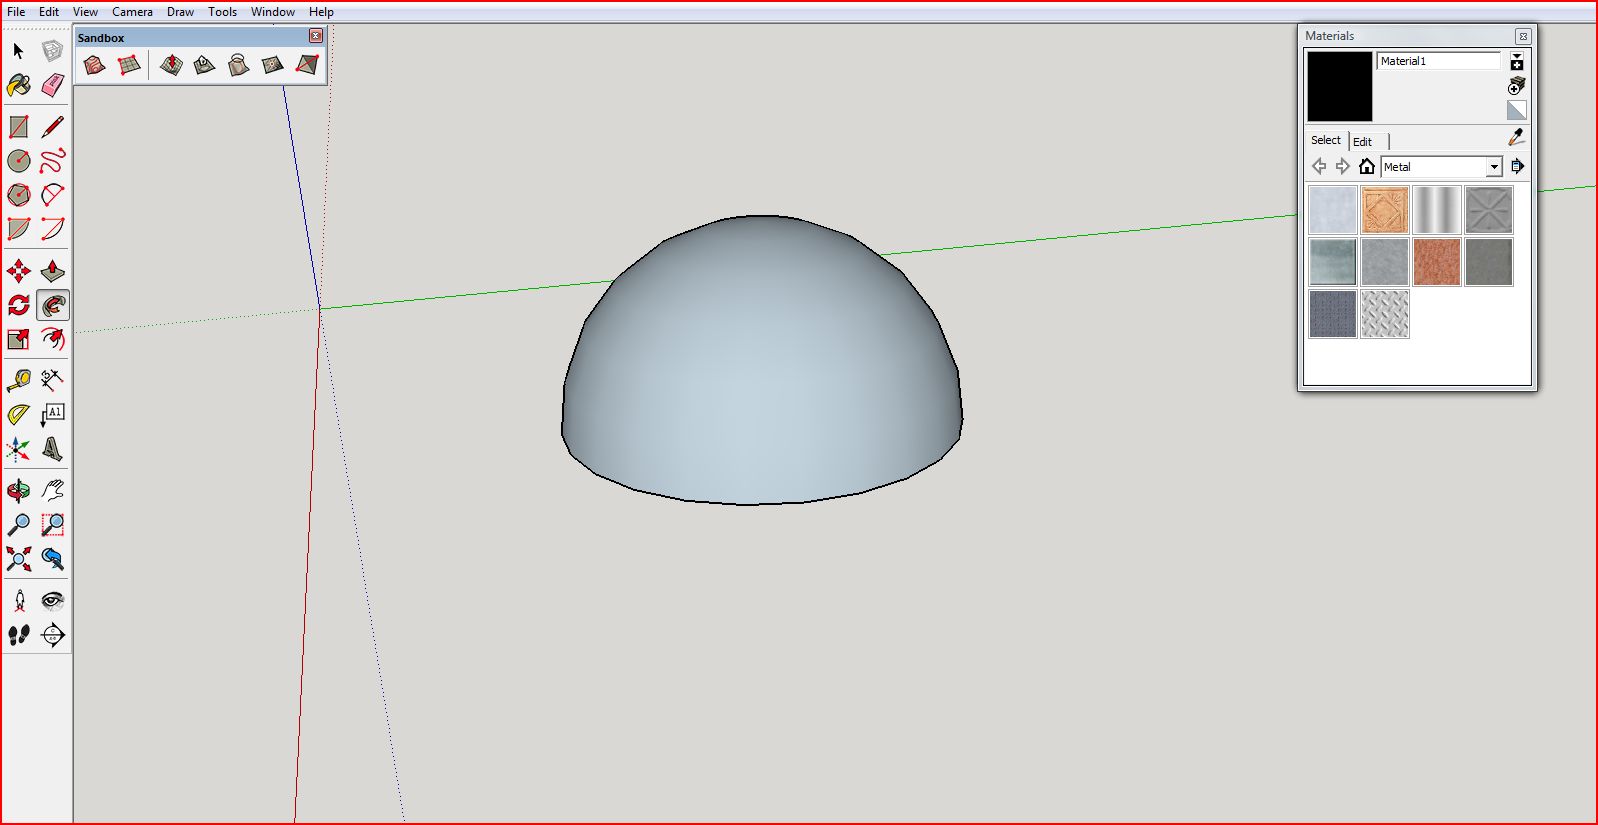This screenshot has width=1598, height=825.
Task: Select the Text label tool marked A1
Action: pos(52,414)
